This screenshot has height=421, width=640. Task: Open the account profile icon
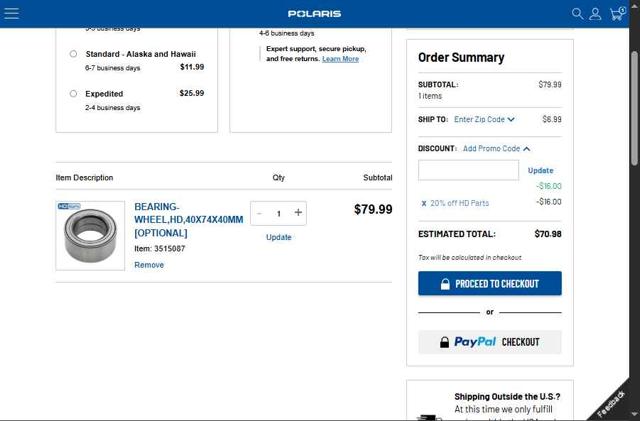click(595, 14)
